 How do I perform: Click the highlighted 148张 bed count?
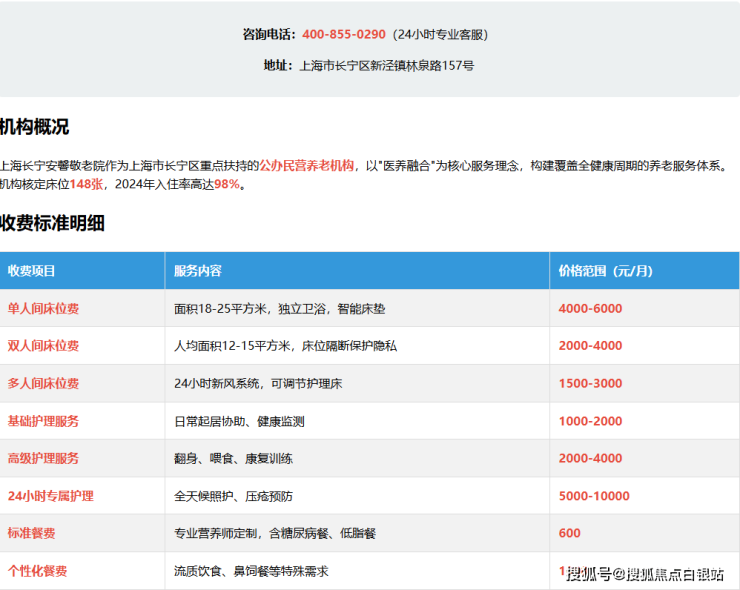click(87, 185)
